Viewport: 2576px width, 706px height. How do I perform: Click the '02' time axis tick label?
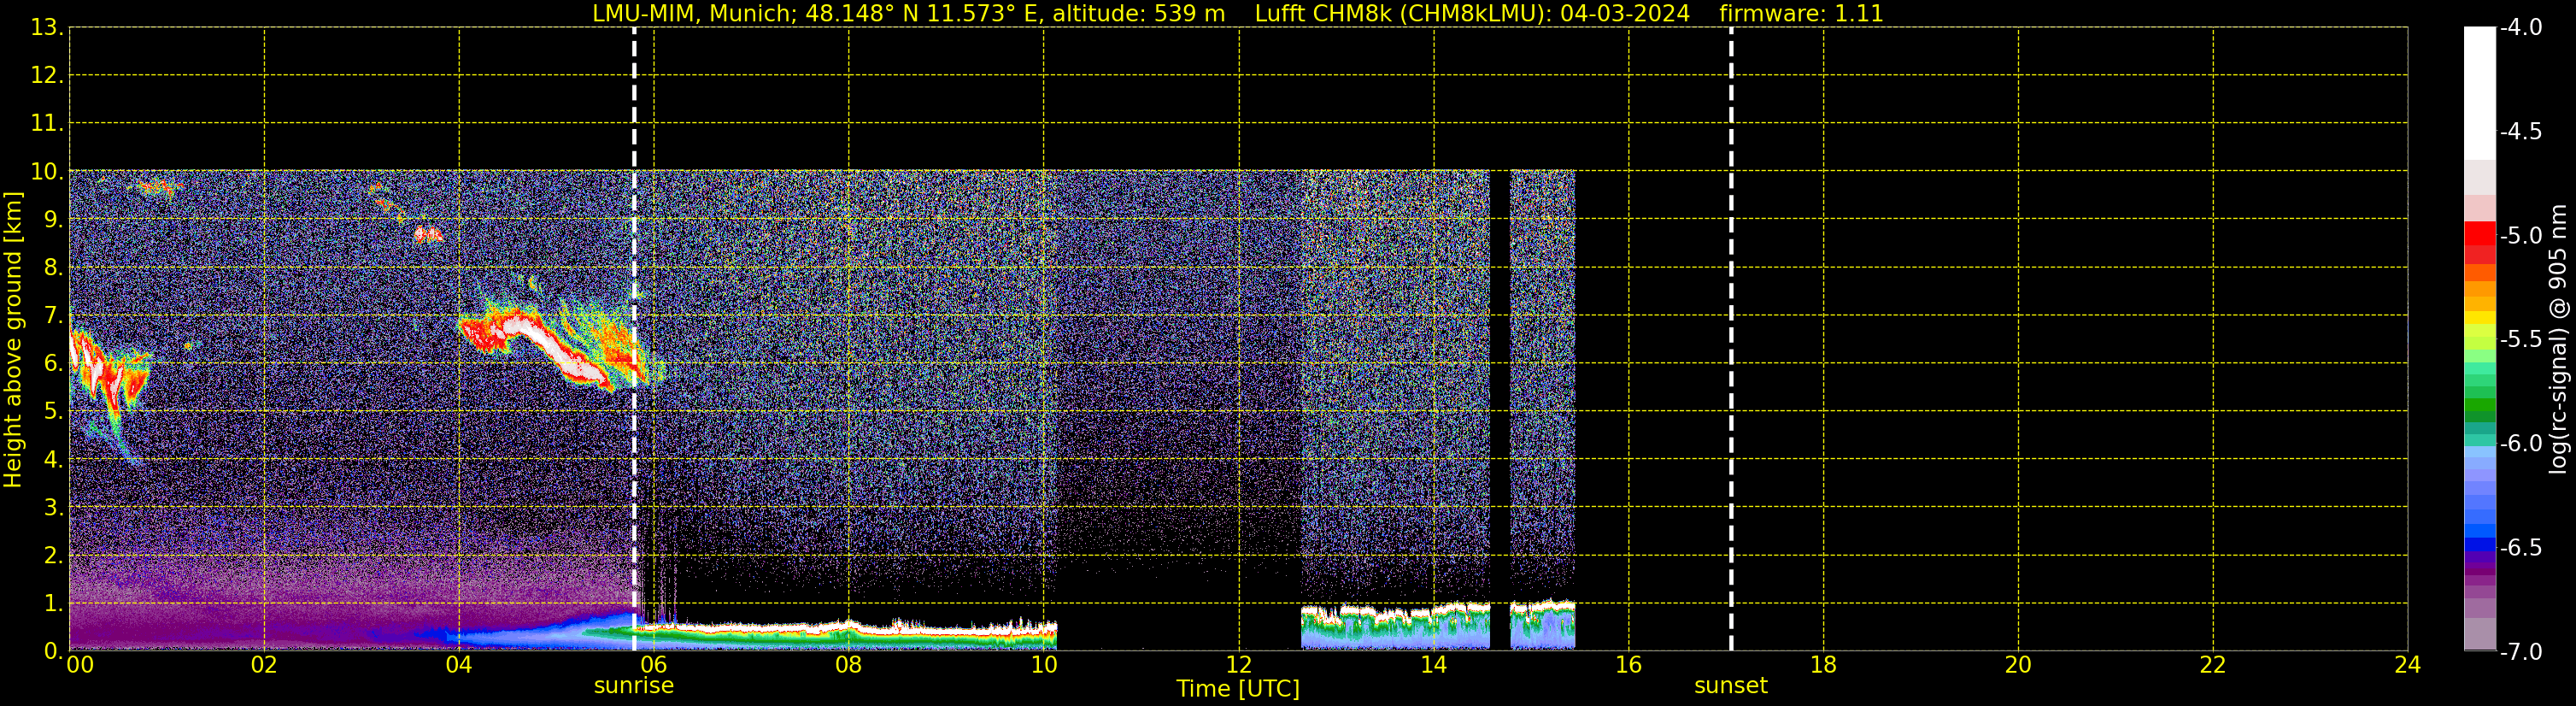[x=264, y=665]
